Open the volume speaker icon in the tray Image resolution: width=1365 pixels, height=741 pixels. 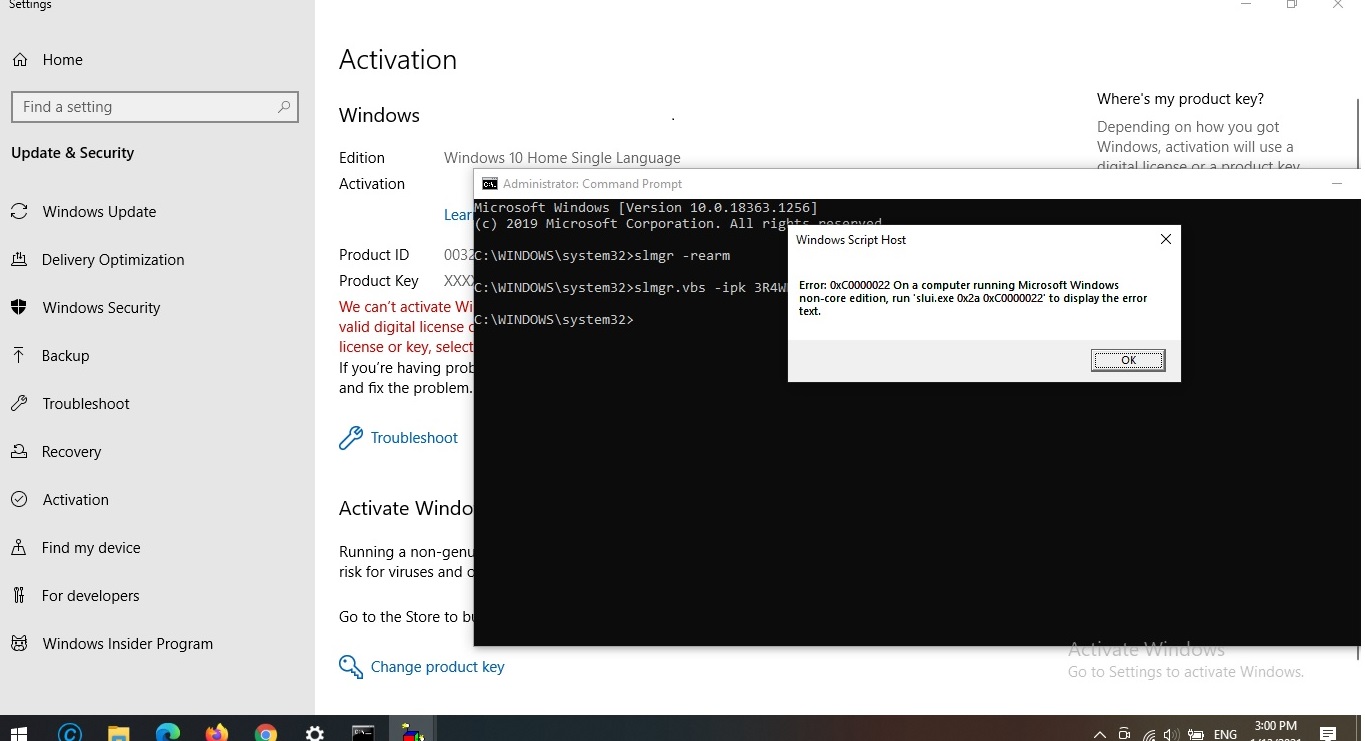1171,733
